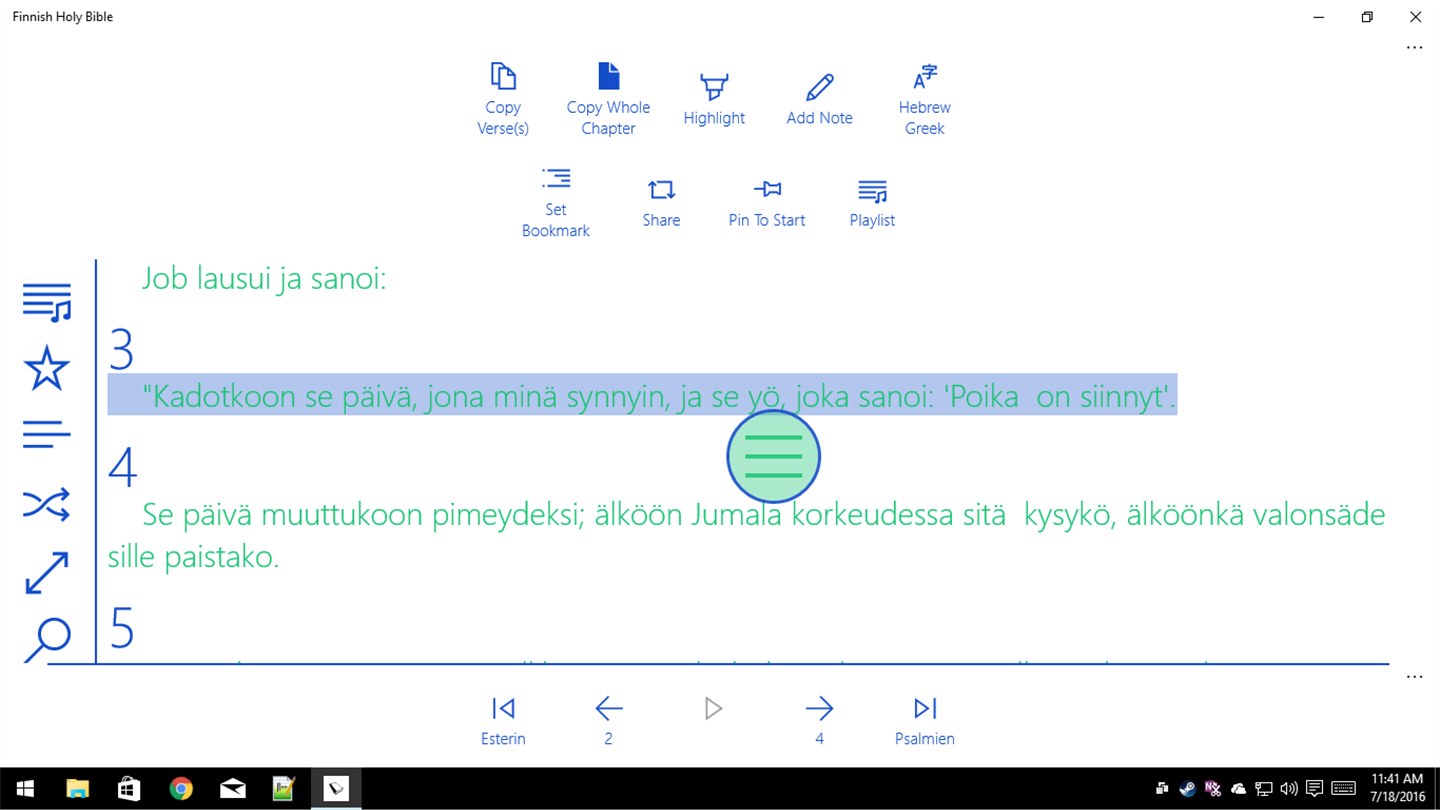
Task: Toggle full screen with the diagonal arrows icon
Action: tap(47, 573)
